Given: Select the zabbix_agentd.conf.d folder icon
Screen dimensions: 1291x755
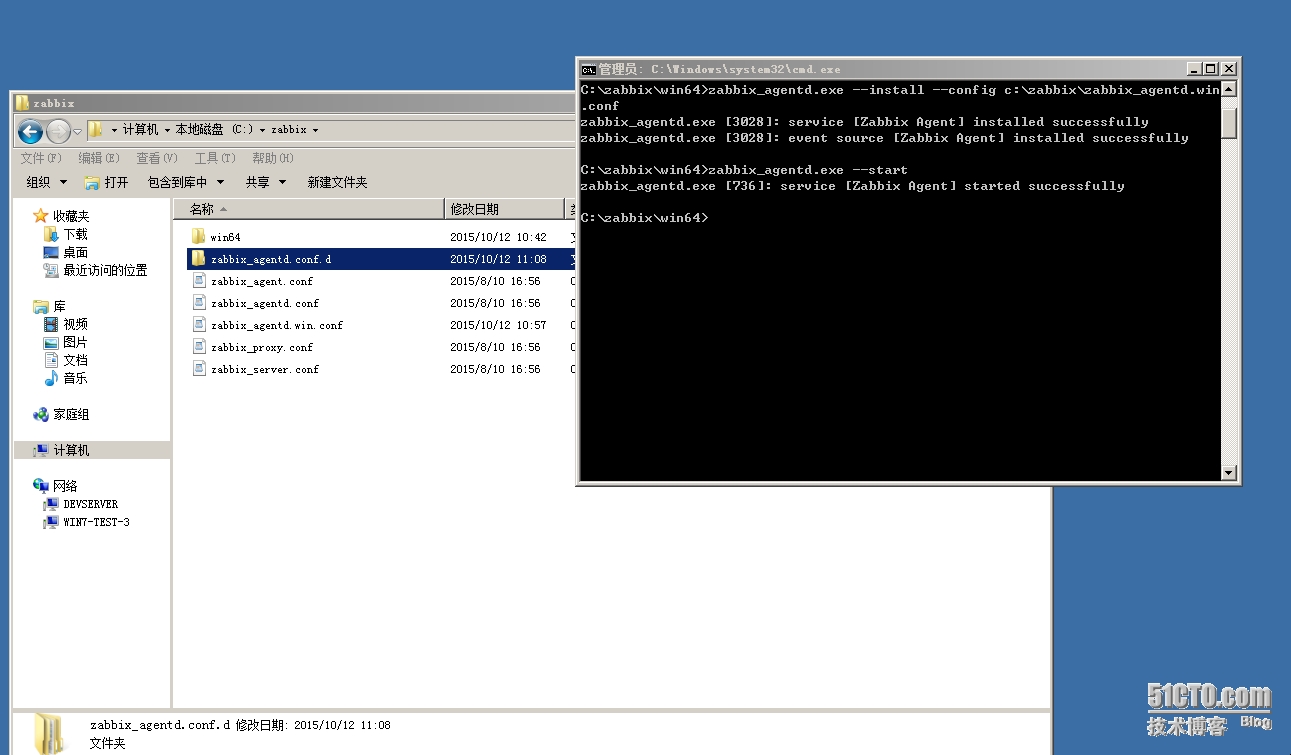Looking at the screenshot, I should pos(198,259).
